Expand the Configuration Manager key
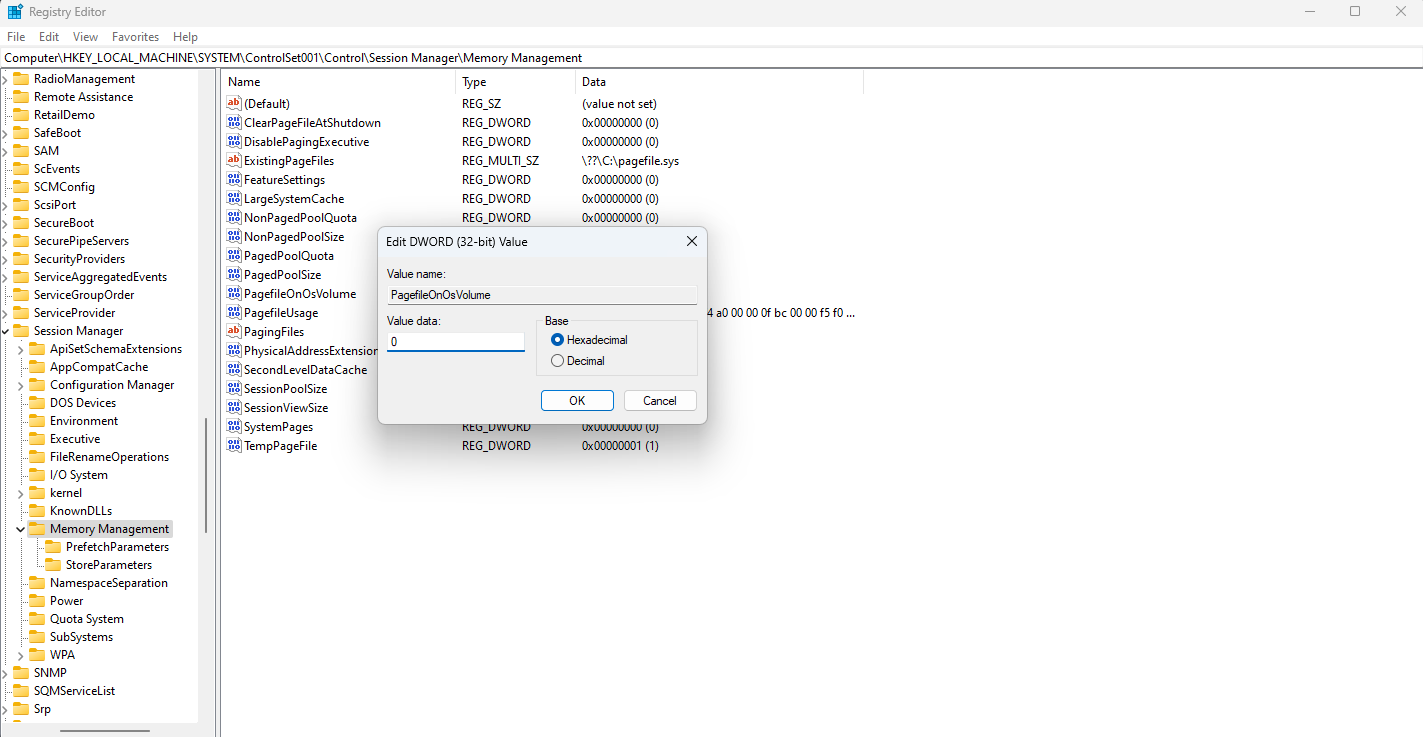1423x737 pixels. [20, 385]
